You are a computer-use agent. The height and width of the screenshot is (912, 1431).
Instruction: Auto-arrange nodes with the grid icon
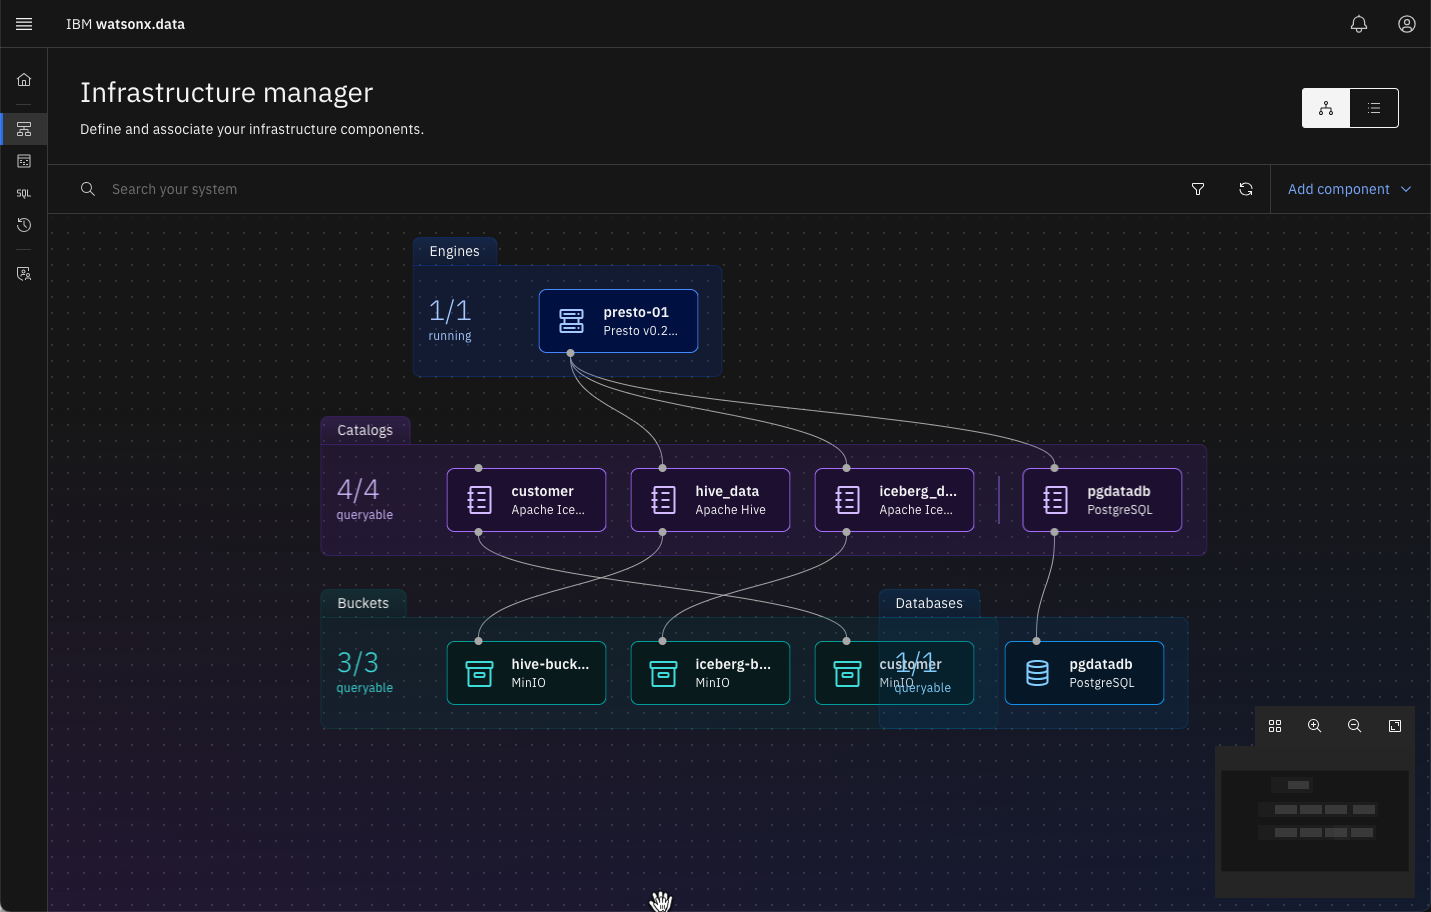pyautogui.click(x=1275, y=726)
